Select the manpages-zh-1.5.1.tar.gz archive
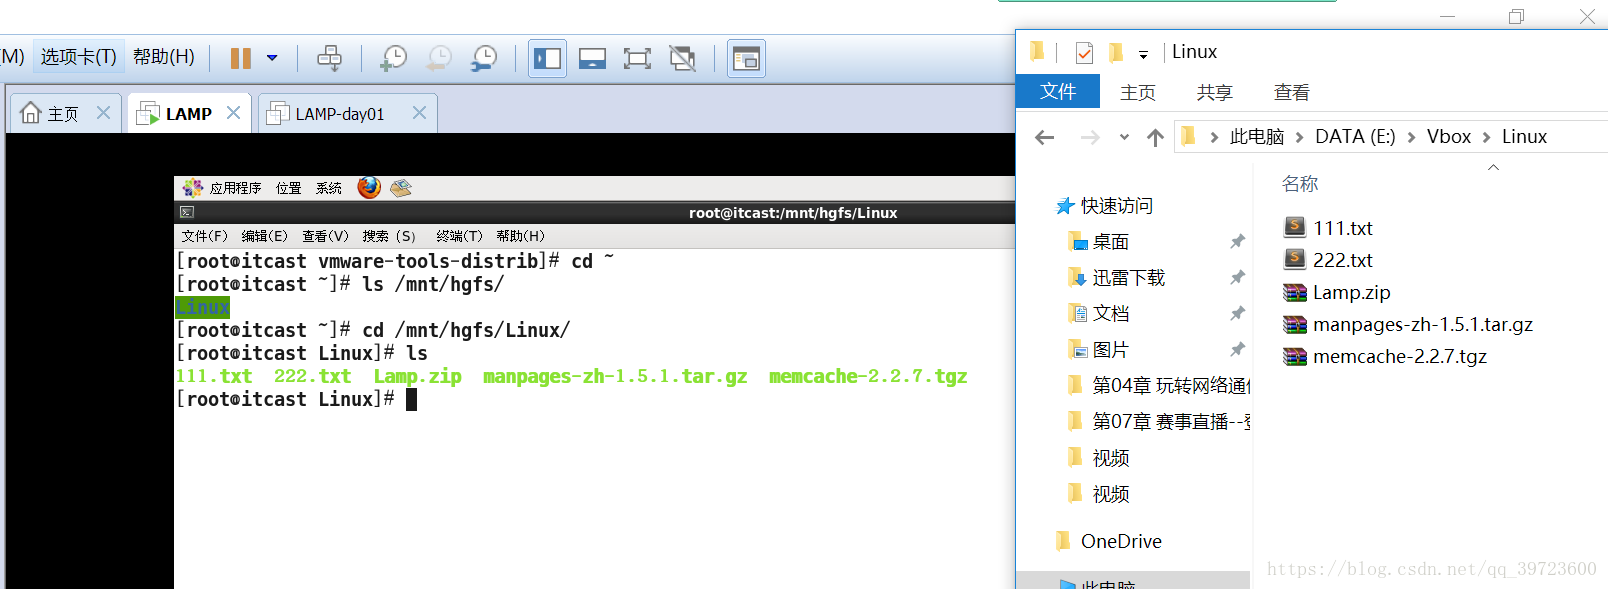The height and width of the screenshot is (589, 1608). [x=1422, y=324]
